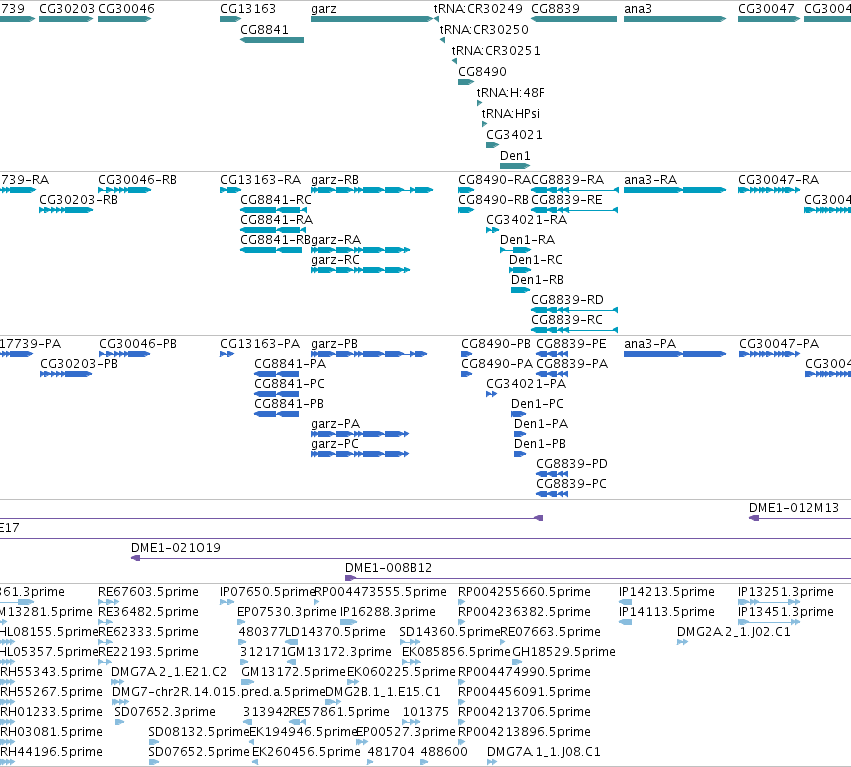Select the SD07652.3prime EST label
Viewport: 851px width, 767px height.
(x=164, y=712)
